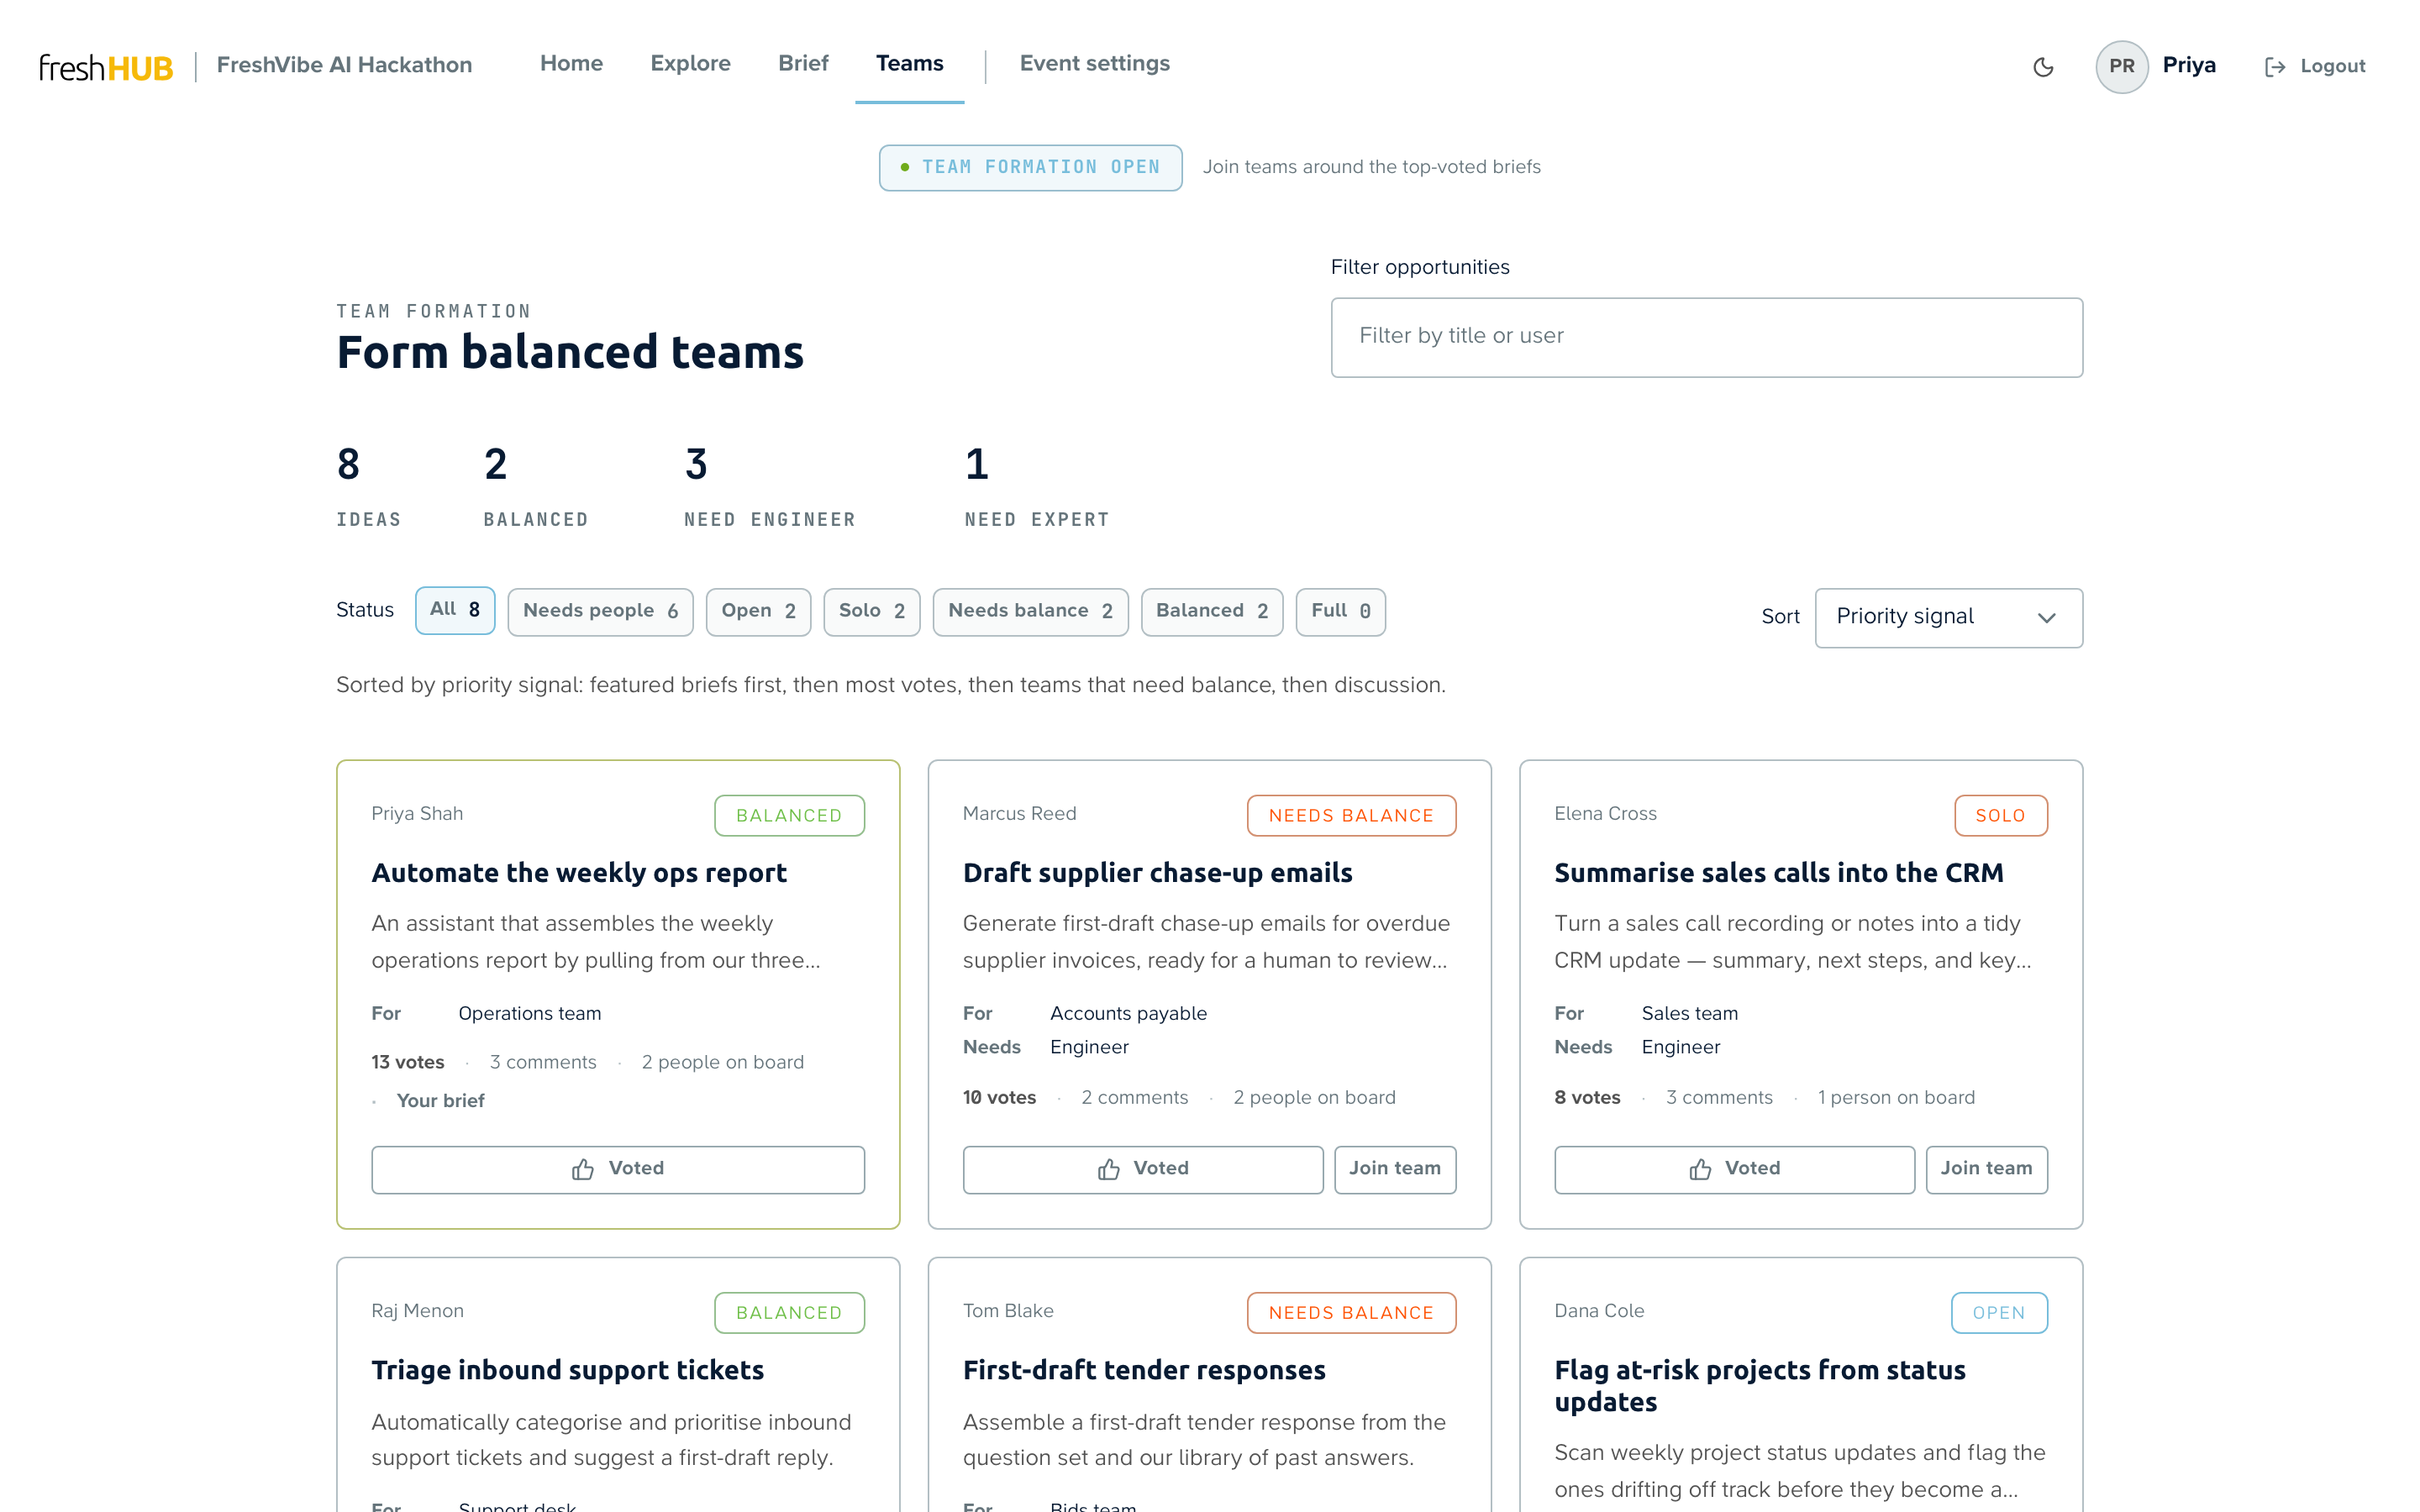Click the SOLO badge on Elena Cross's card
2420x1512 pixels.
2000,815
